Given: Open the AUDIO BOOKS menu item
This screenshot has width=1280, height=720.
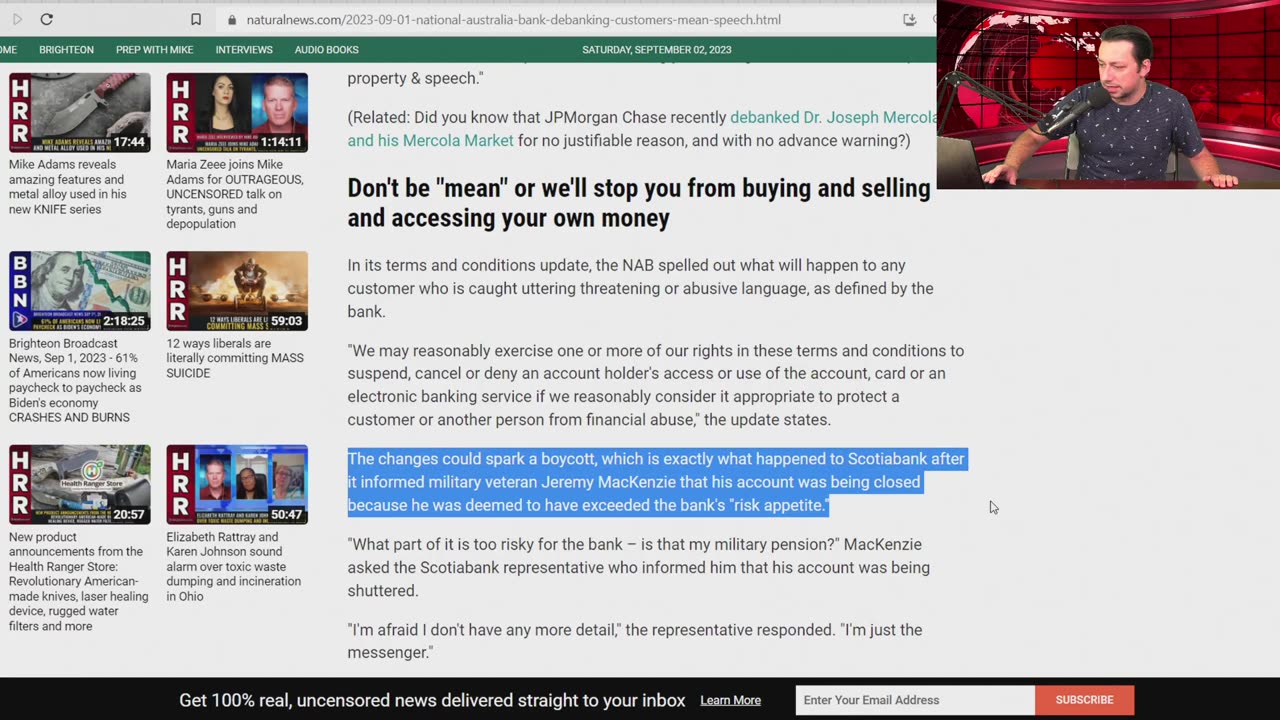Looking at the screenshot, I should (x=326, y=49).
